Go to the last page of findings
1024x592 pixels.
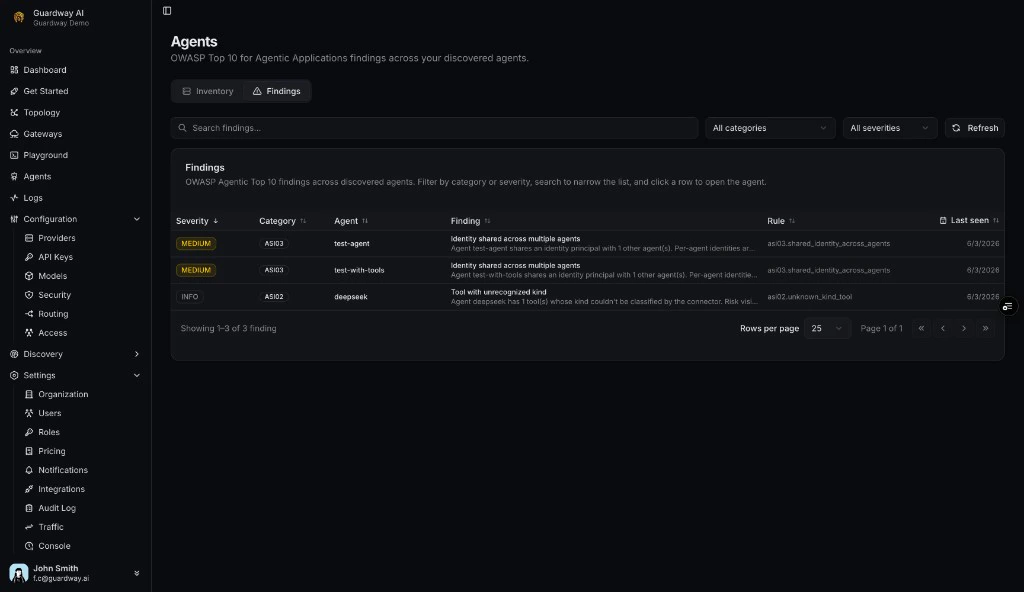(x=985, y=328)
